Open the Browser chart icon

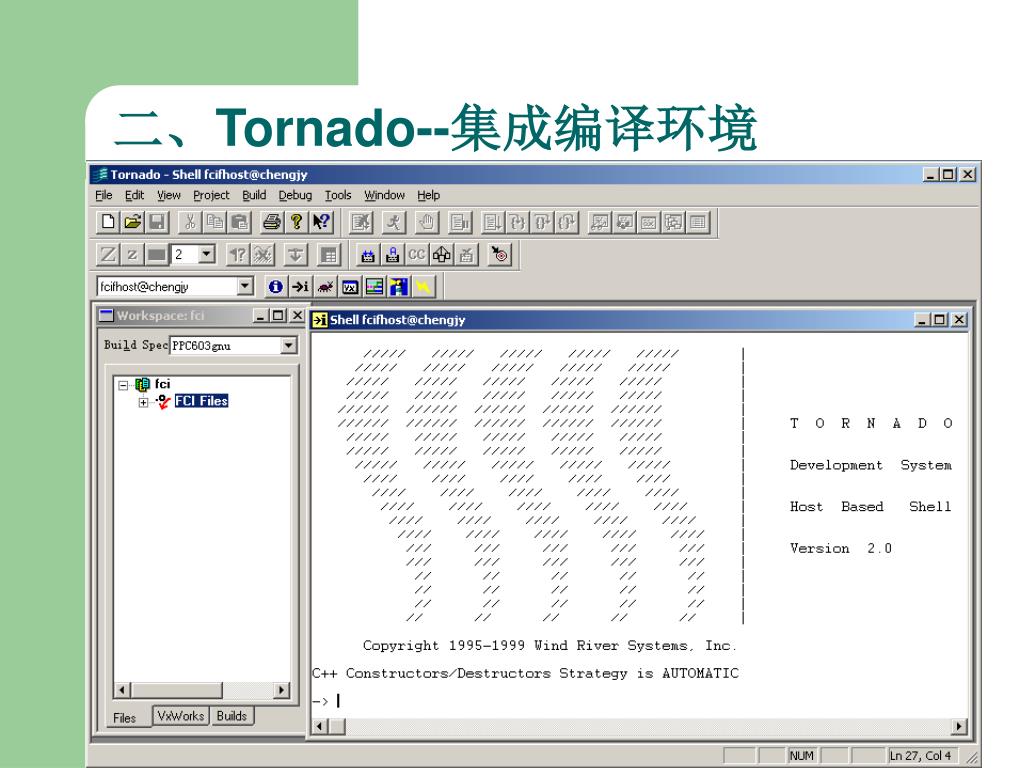click(375, 286)
